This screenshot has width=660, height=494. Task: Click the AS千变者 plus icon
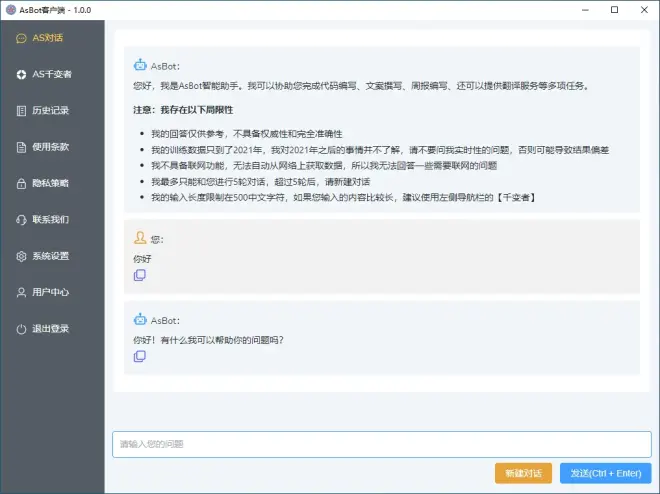pyautogui.click(x=22, y=74)
